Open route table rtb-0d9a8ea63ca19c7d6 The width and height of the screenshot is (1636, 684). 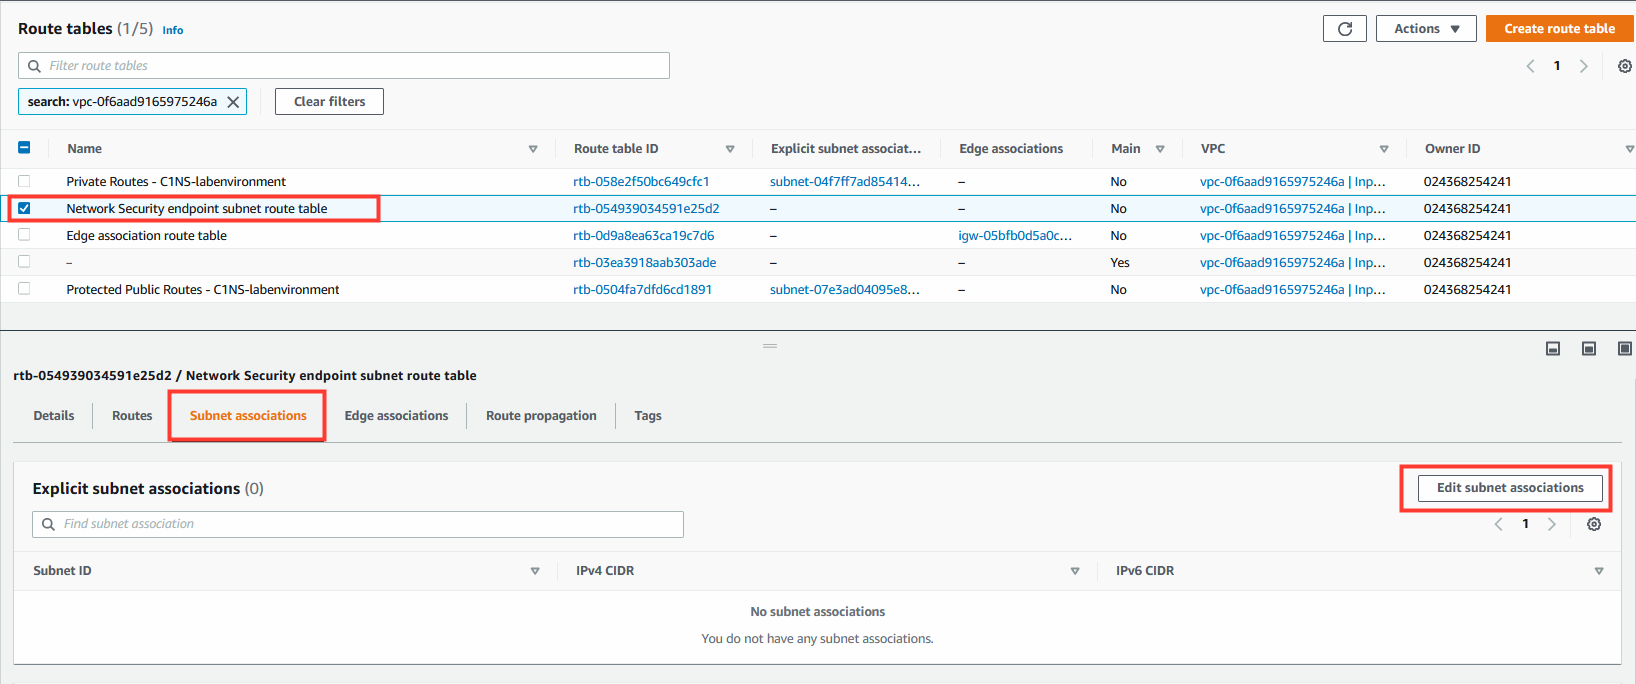pos(644,236)
